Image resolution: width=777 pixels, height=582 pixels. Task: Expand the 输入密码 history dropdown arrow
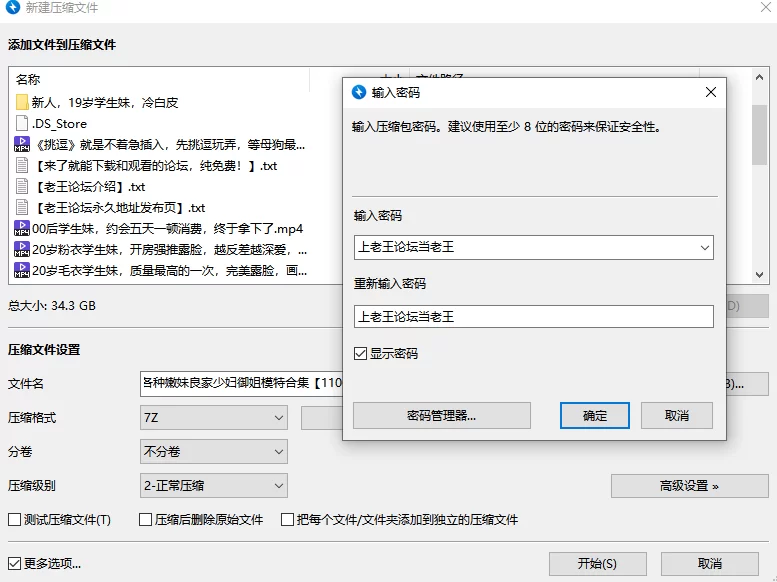tap(704, 247)
